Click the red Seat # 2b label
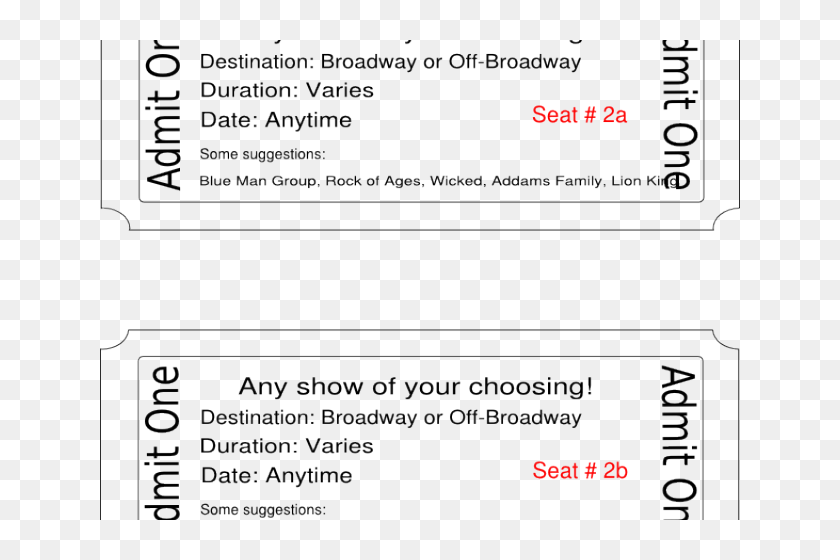Screen dimensions: 840x560 [580, 471]
